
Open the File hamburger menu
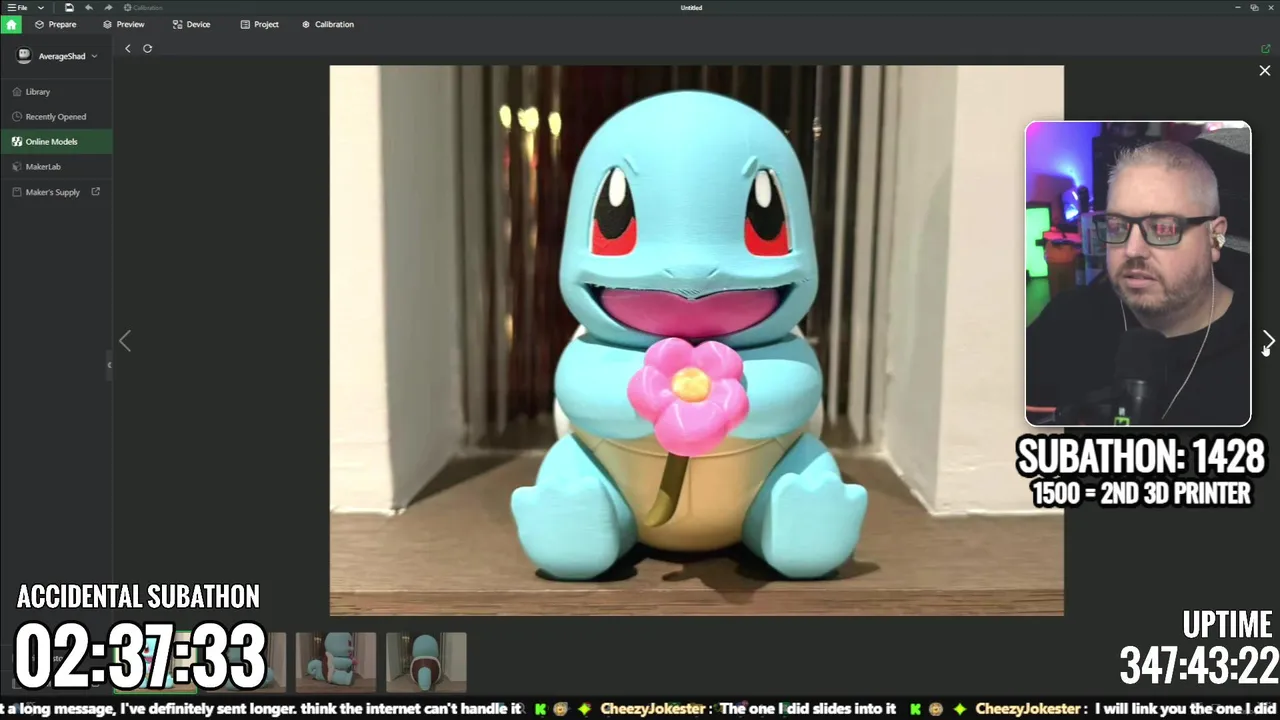point(17,7)
